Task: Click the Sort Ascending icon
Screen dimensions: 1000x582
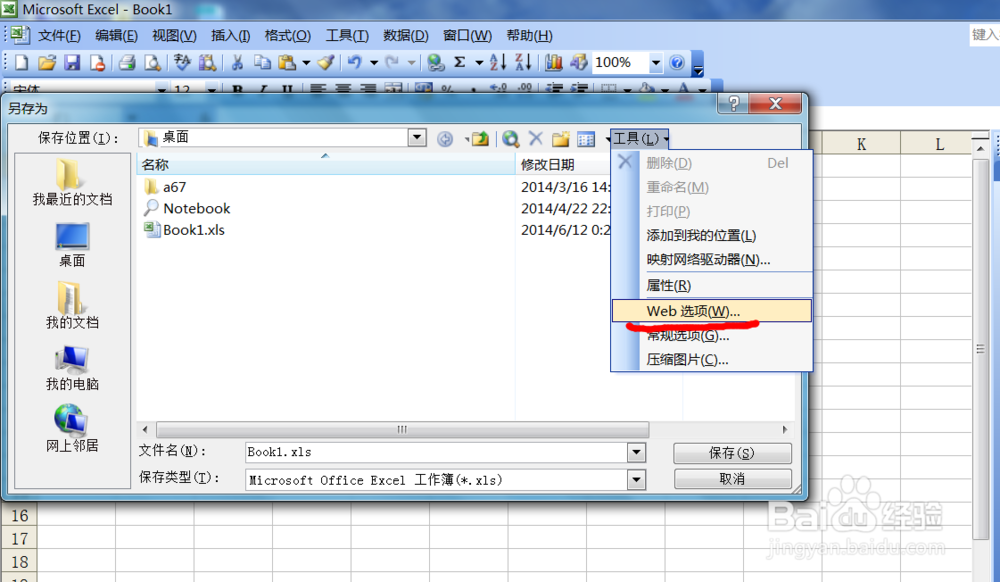Action: (496, 62)
